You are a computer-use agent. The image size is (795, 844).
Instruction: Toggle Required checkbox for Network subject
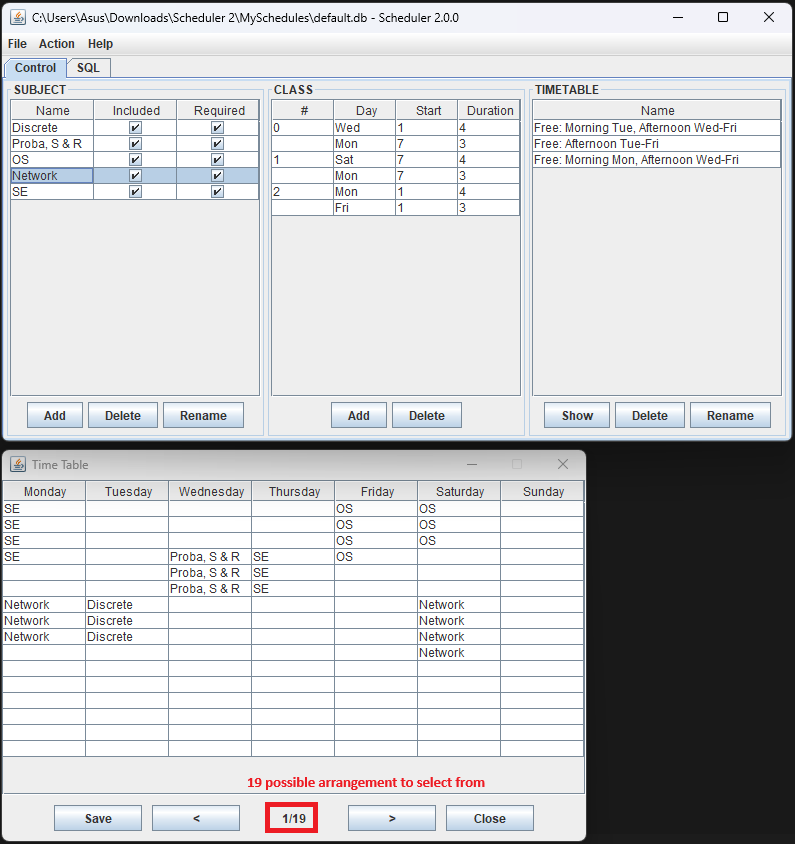[217, 175]
